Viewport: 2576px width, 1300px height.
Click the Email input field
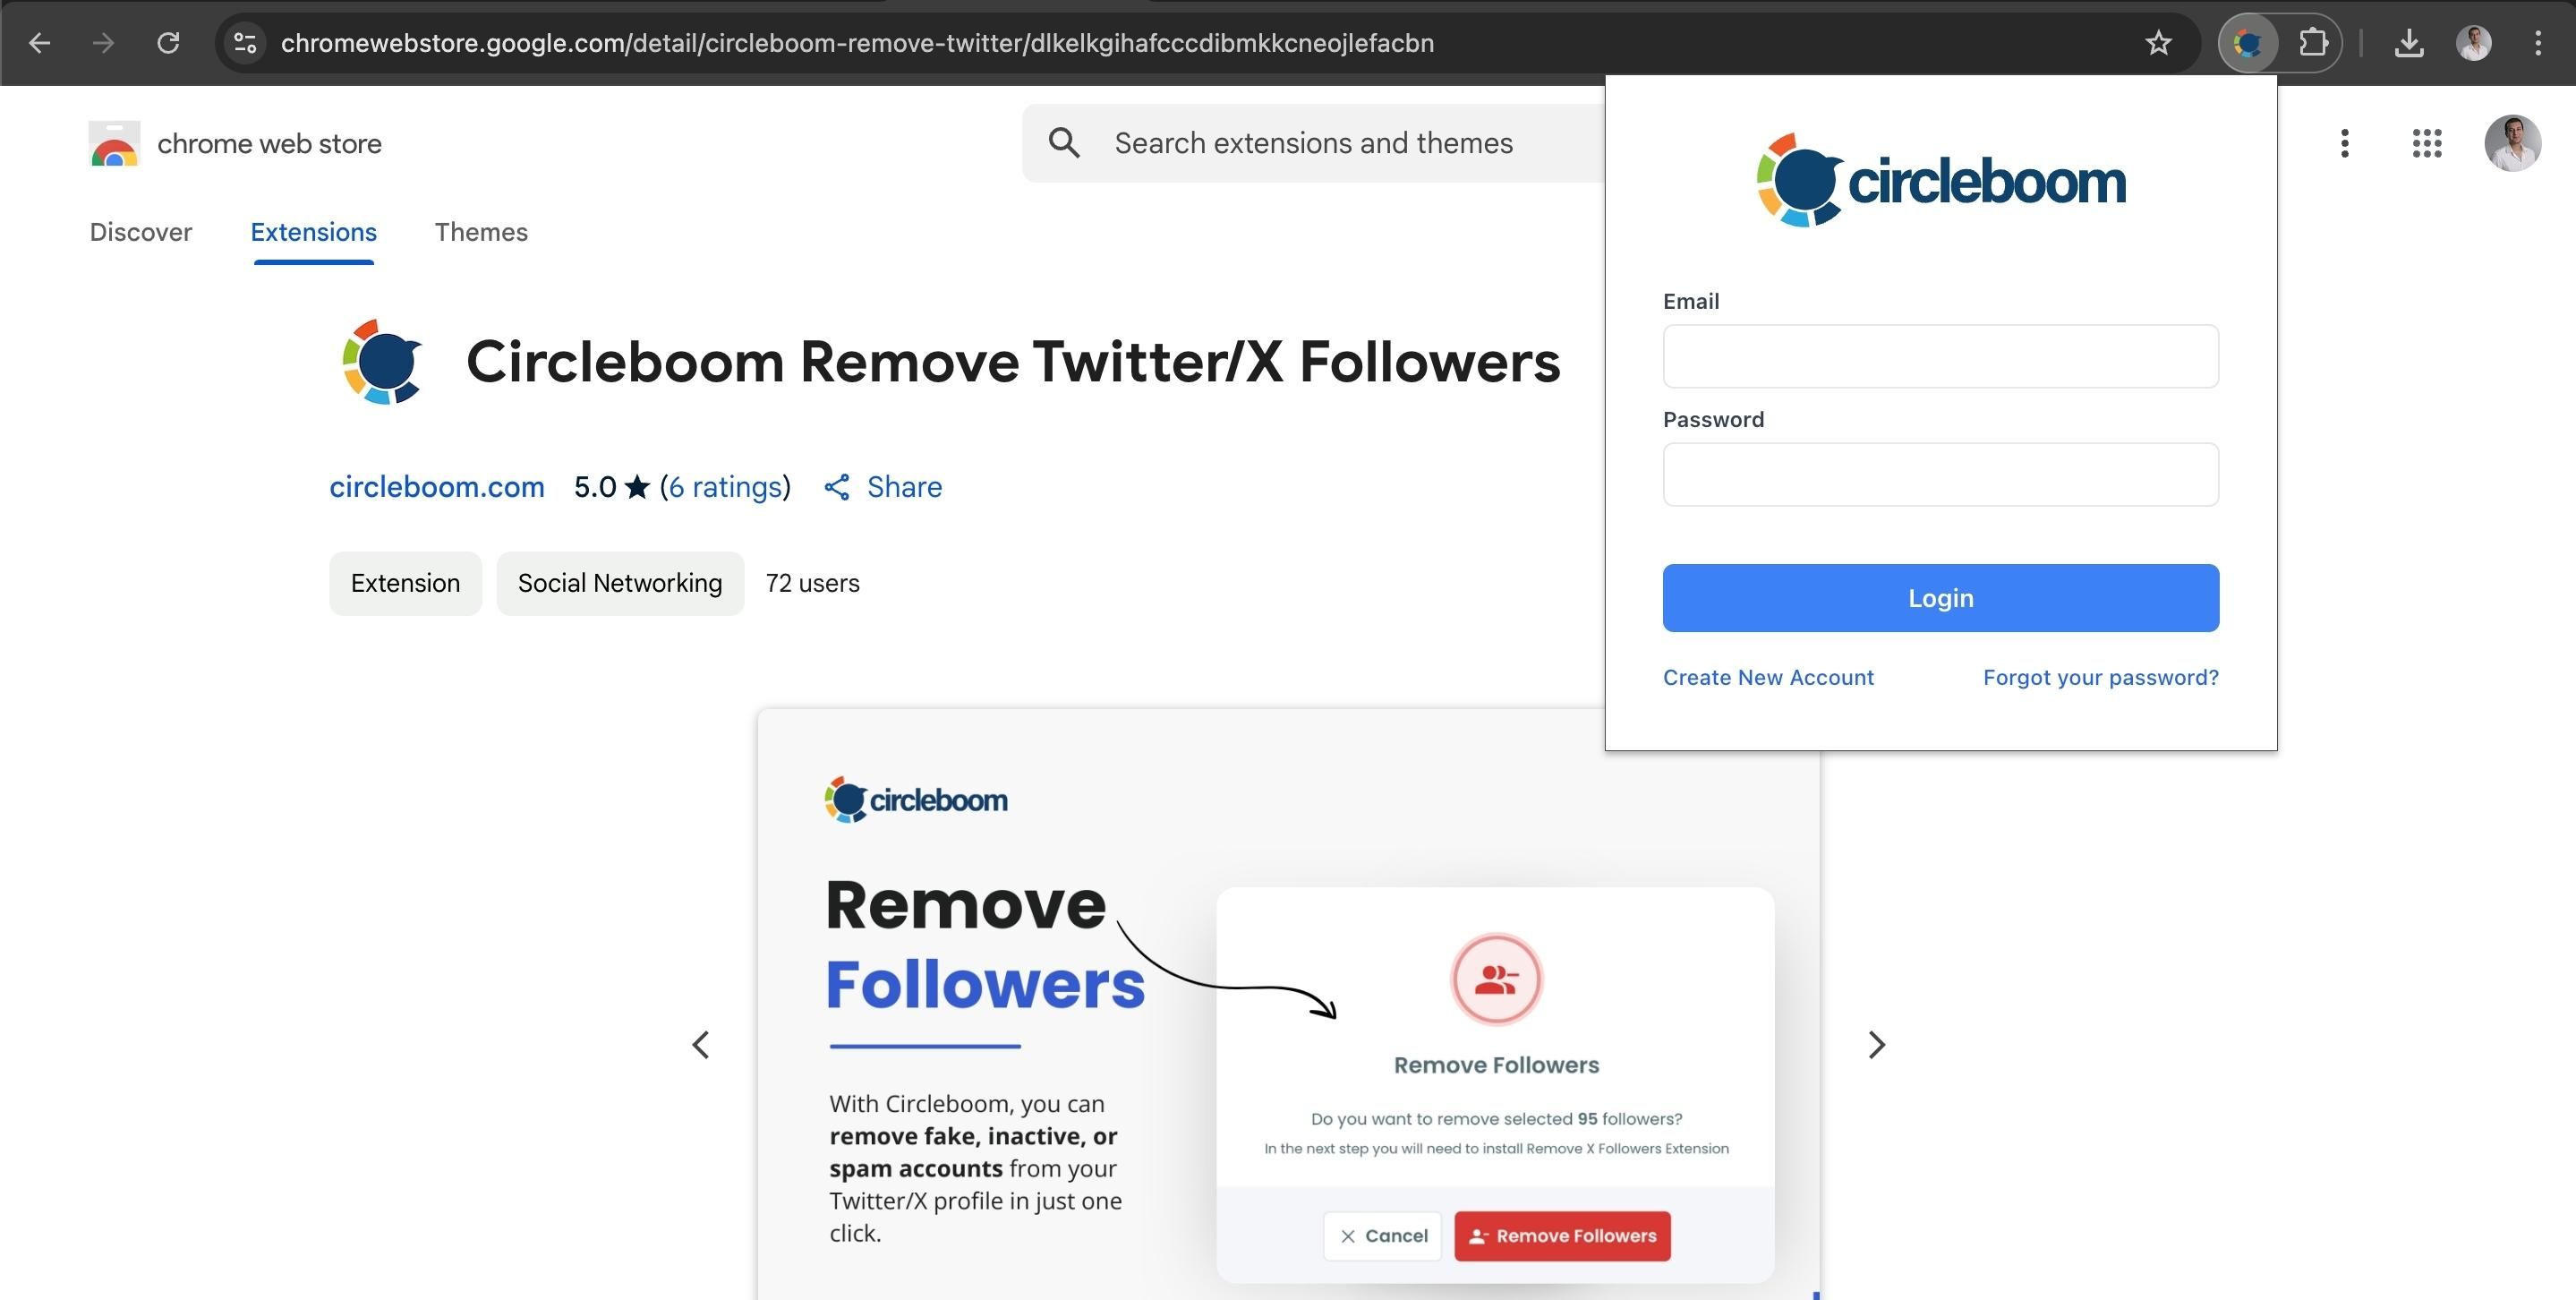1941,355
